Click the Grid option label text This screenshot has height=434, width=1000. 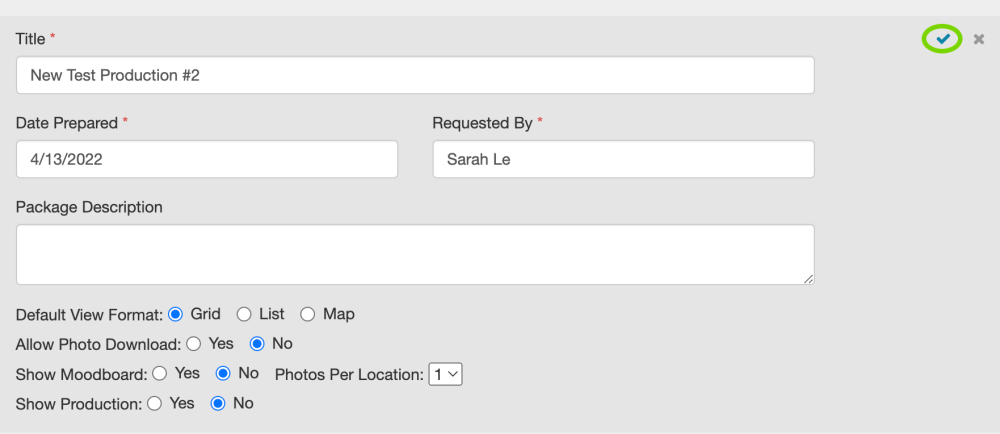pyautogui.click(x=205, y=314)
